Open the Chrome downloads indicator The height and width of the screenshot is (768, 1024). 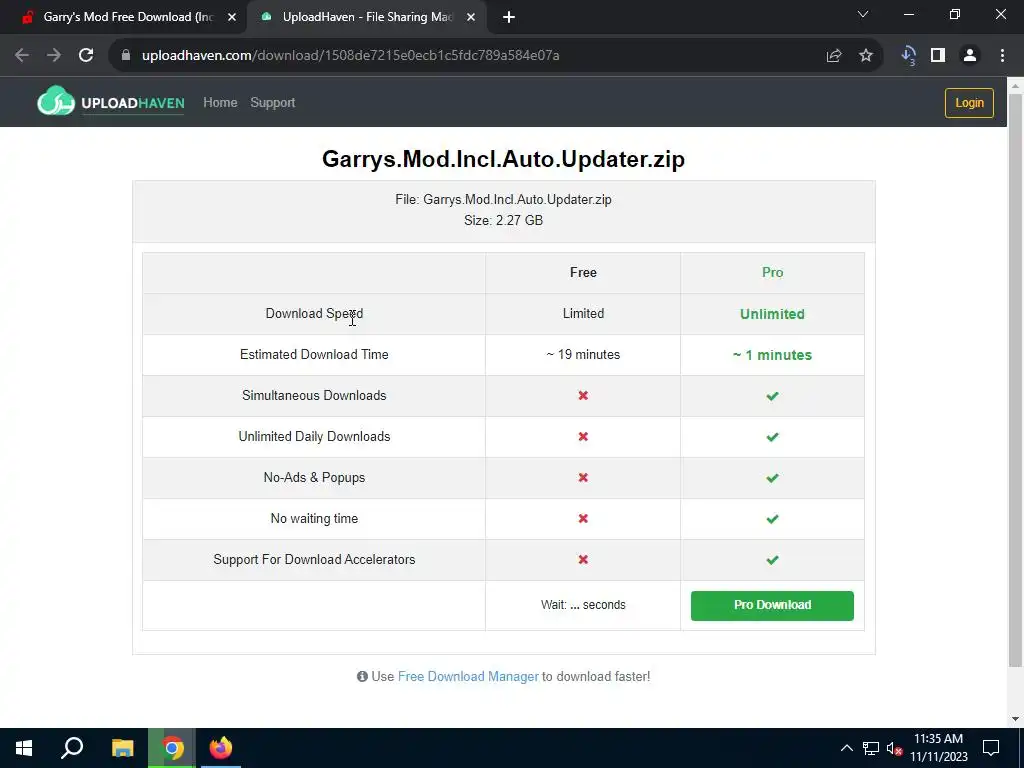(x=908, y=56)
